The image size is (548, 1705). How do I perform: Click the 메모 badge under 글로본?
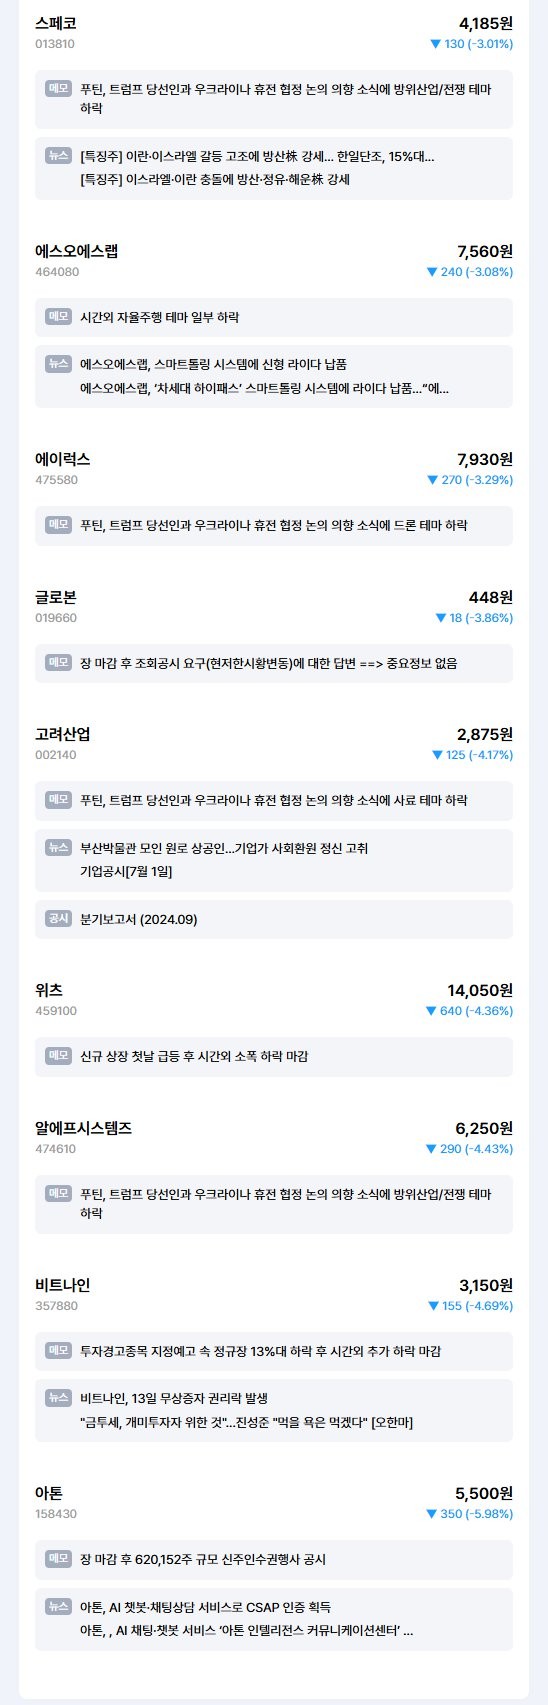[x=58, y=663]
